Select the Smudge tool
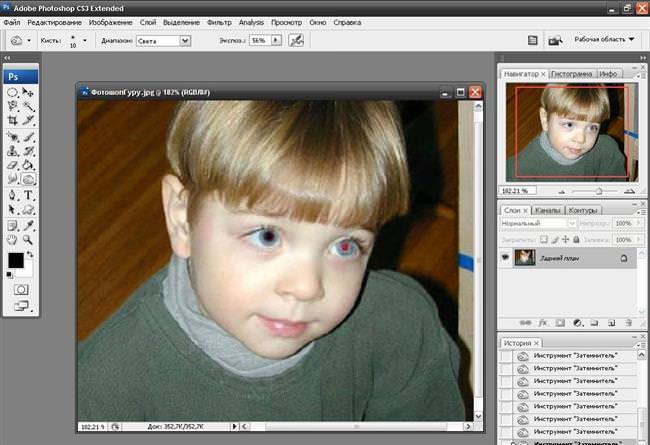Screen dimensions: 650x445 tap(12, 179)
